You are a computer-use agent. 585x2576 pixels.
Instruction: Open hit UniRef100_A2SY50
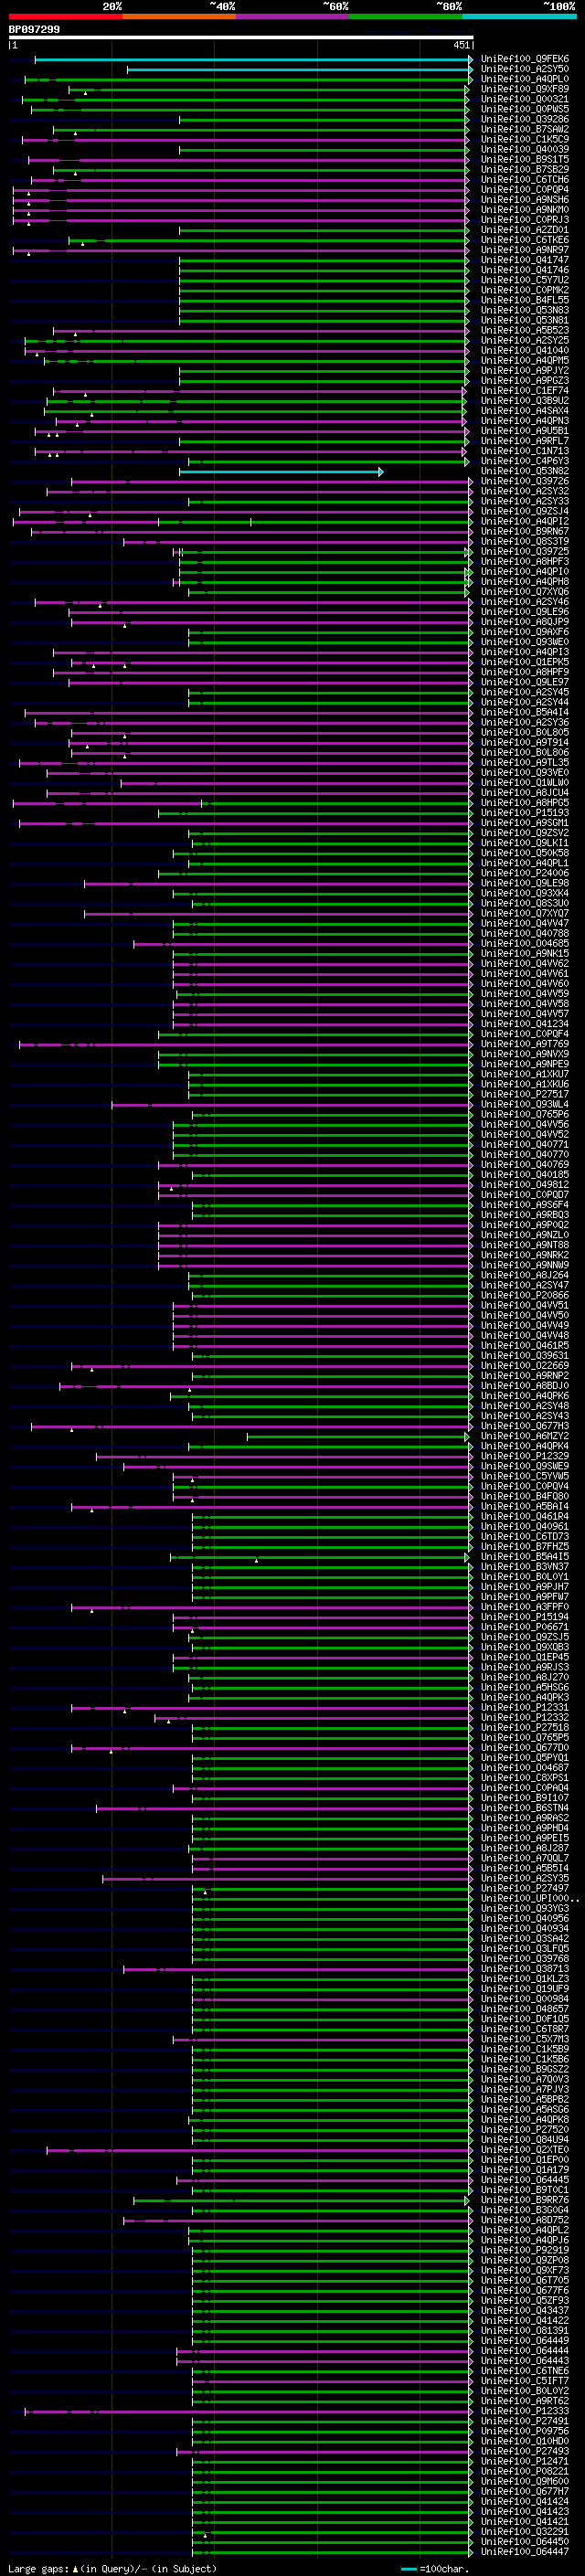tap(525, 69)
